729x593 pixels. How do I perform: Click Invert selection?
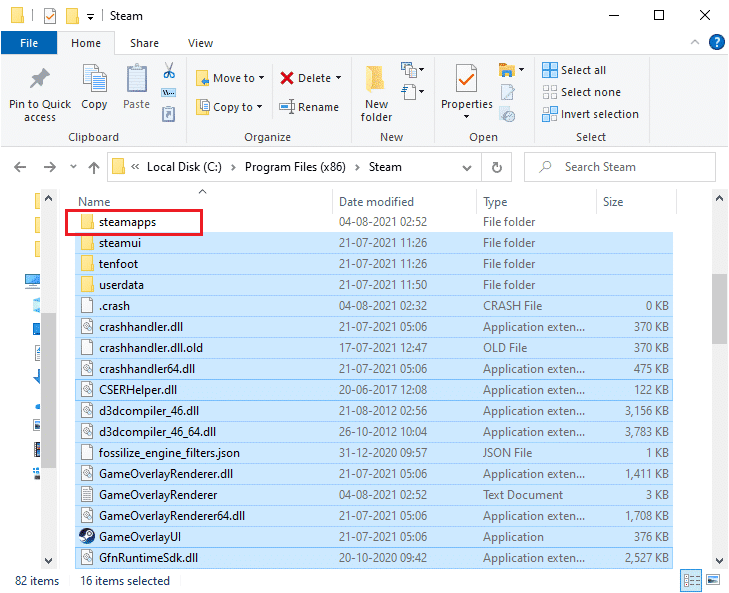[590, 113]
